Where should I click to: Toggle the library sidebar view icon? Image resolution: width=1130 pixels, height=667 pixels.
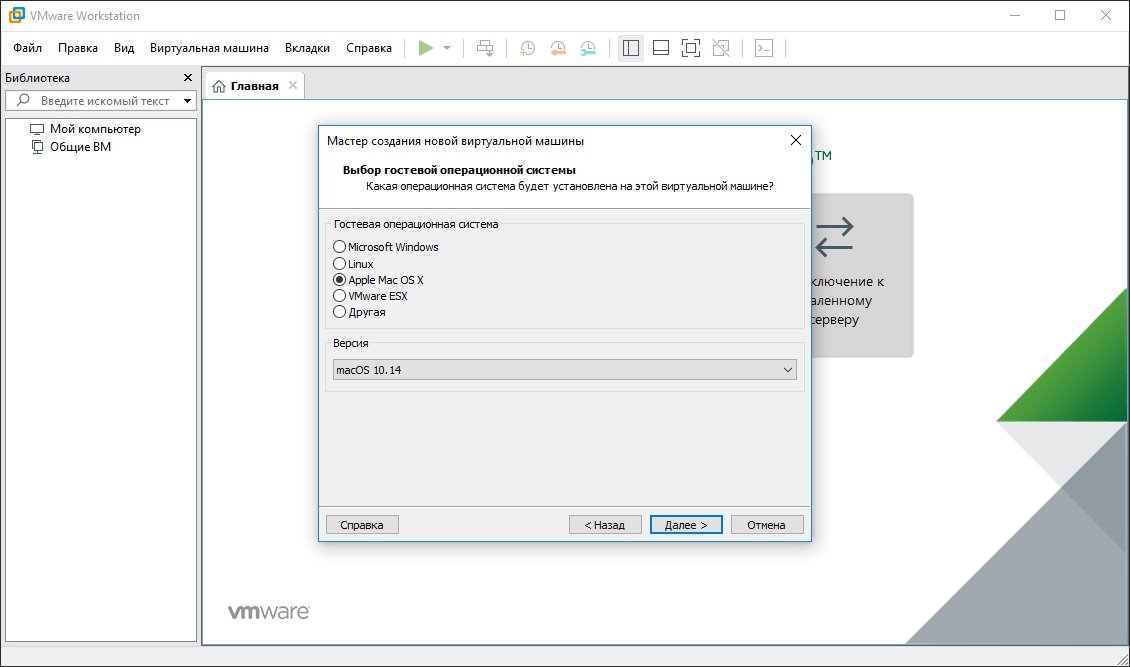[x=630, y=48]
